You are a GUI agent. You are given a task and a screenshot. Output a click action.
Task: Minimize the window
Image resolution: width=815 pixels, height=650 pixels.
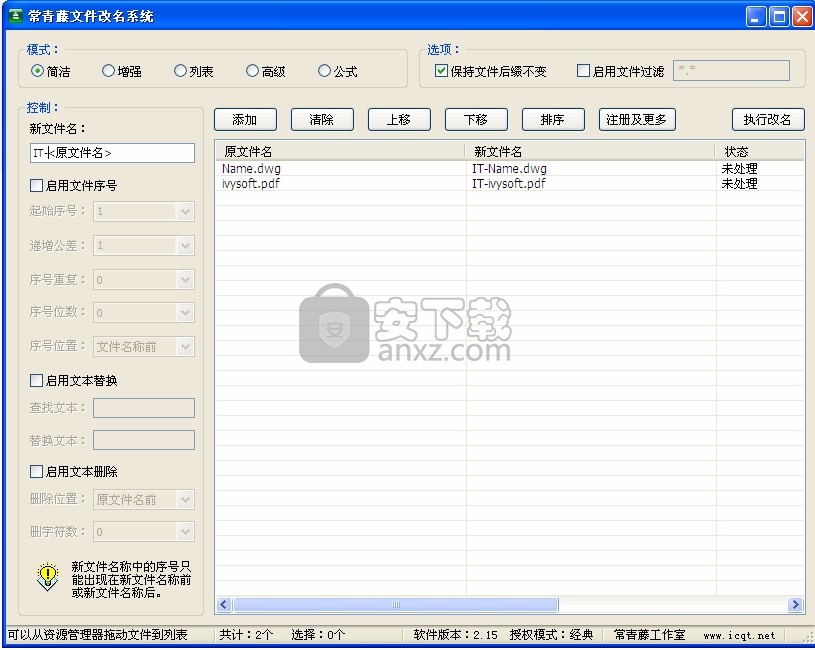pyautogui.click(x=756, y=16)
